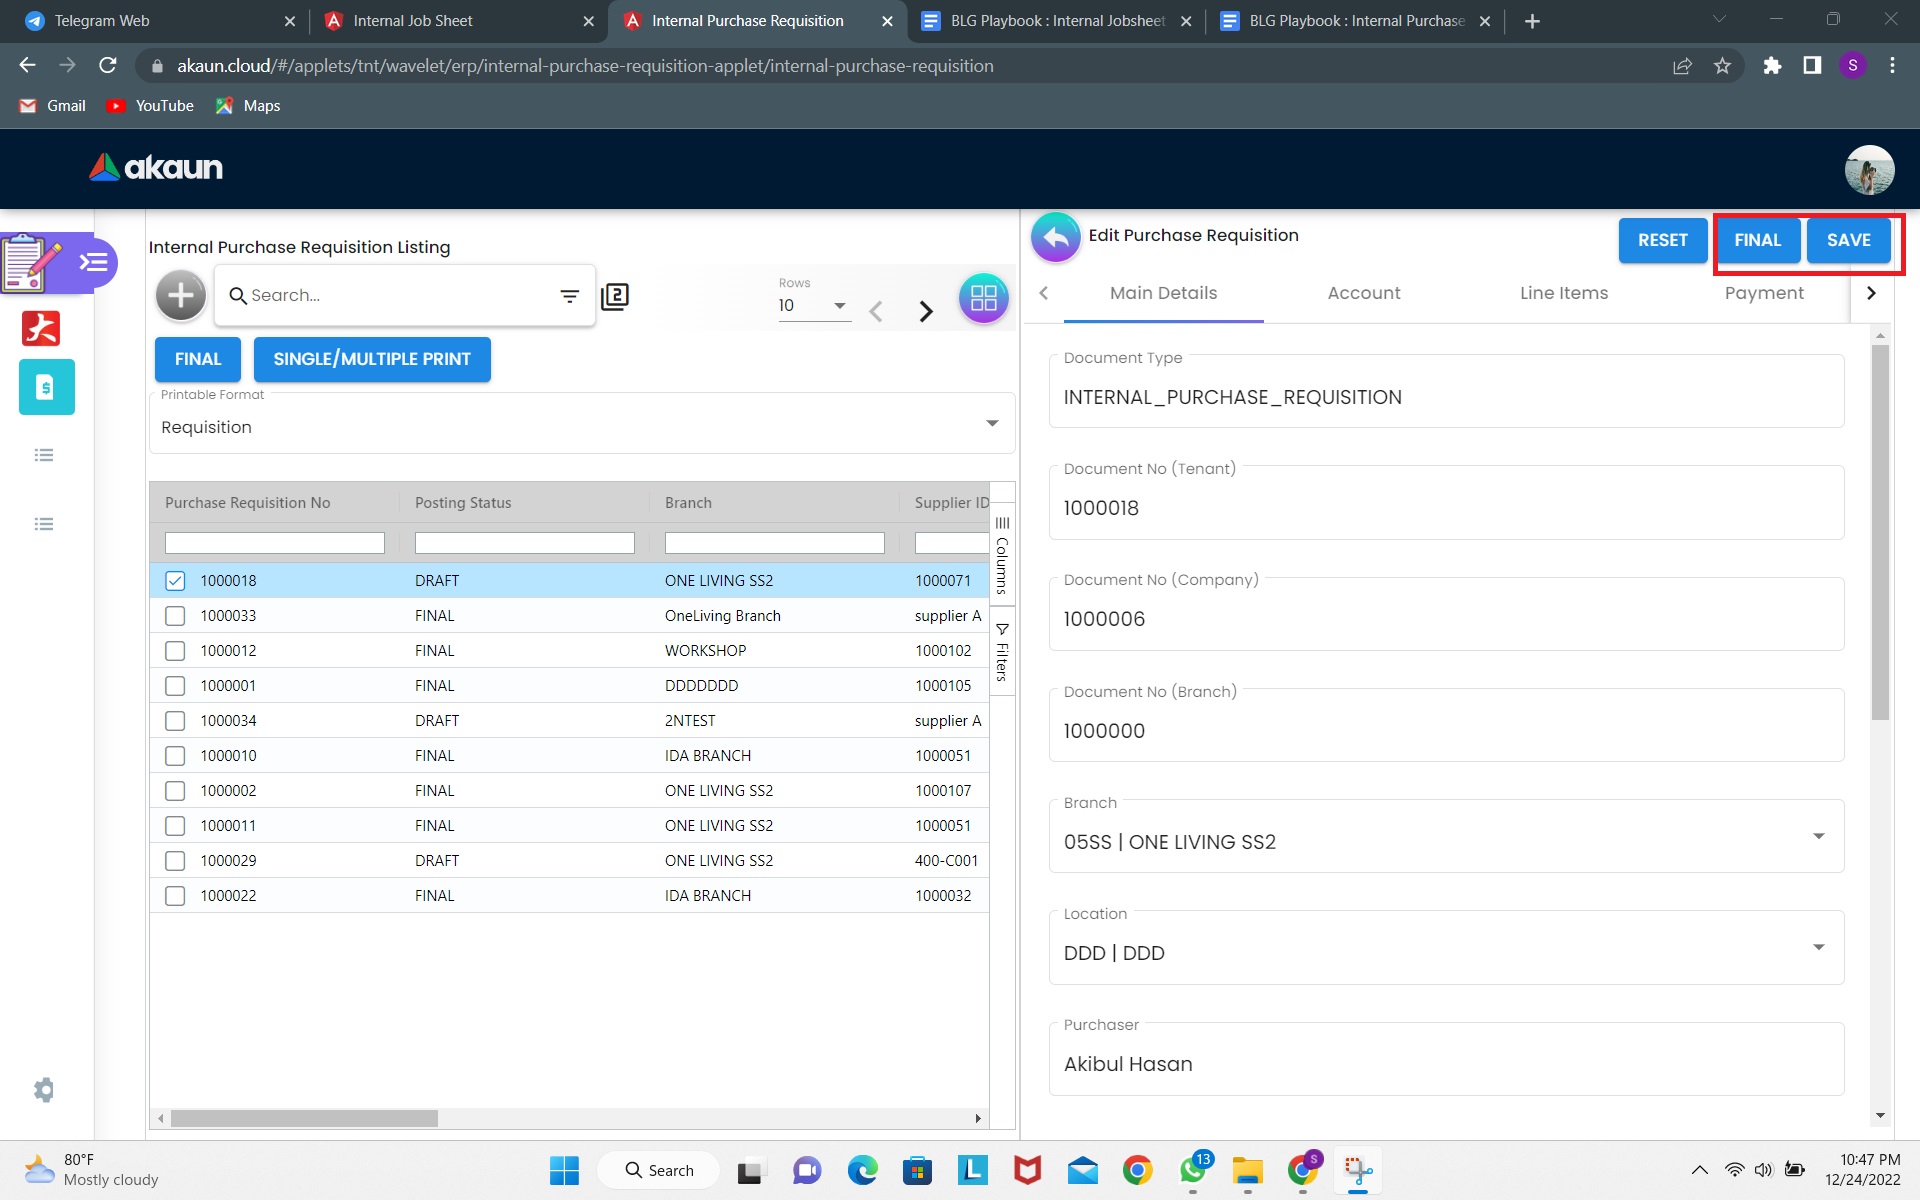This screenshot has height=1200, width=1920.
Task: Click the search filter lines icon
Action: (x=569, y=296)
